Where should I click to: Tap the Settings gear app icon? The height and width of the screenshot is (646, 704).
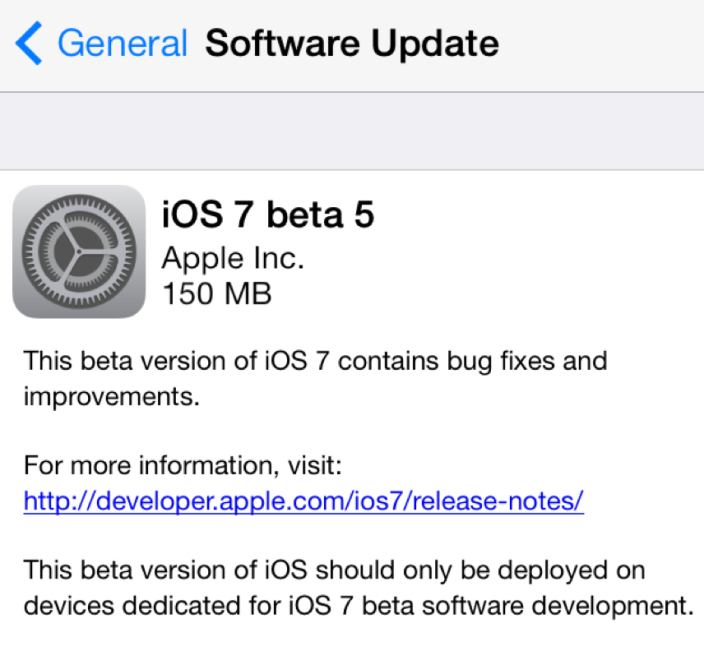tap(79, 252)
